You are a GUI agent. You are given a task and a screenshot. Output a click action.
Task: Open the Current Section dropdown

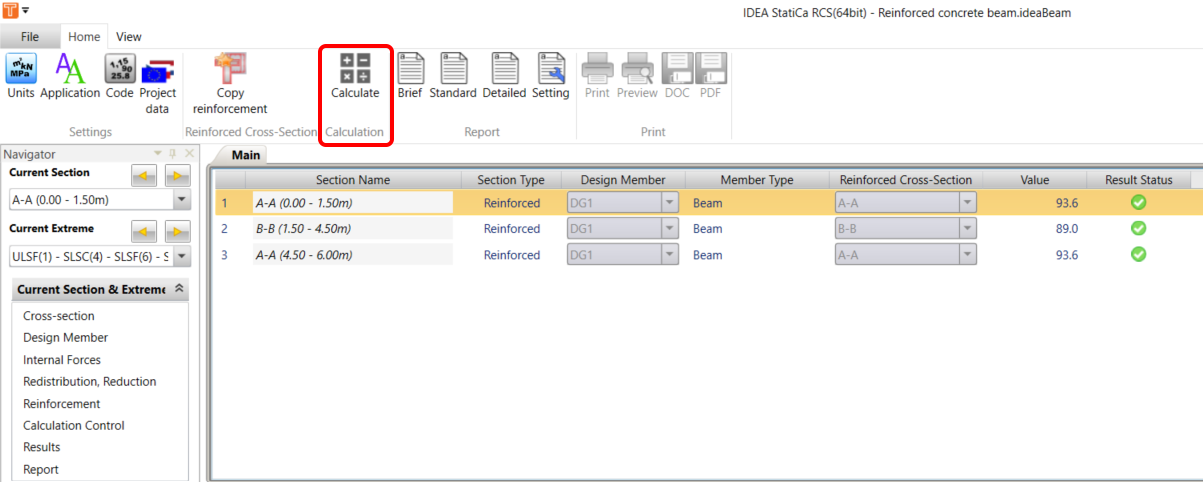pyautogui.click(x=181, y=200)
